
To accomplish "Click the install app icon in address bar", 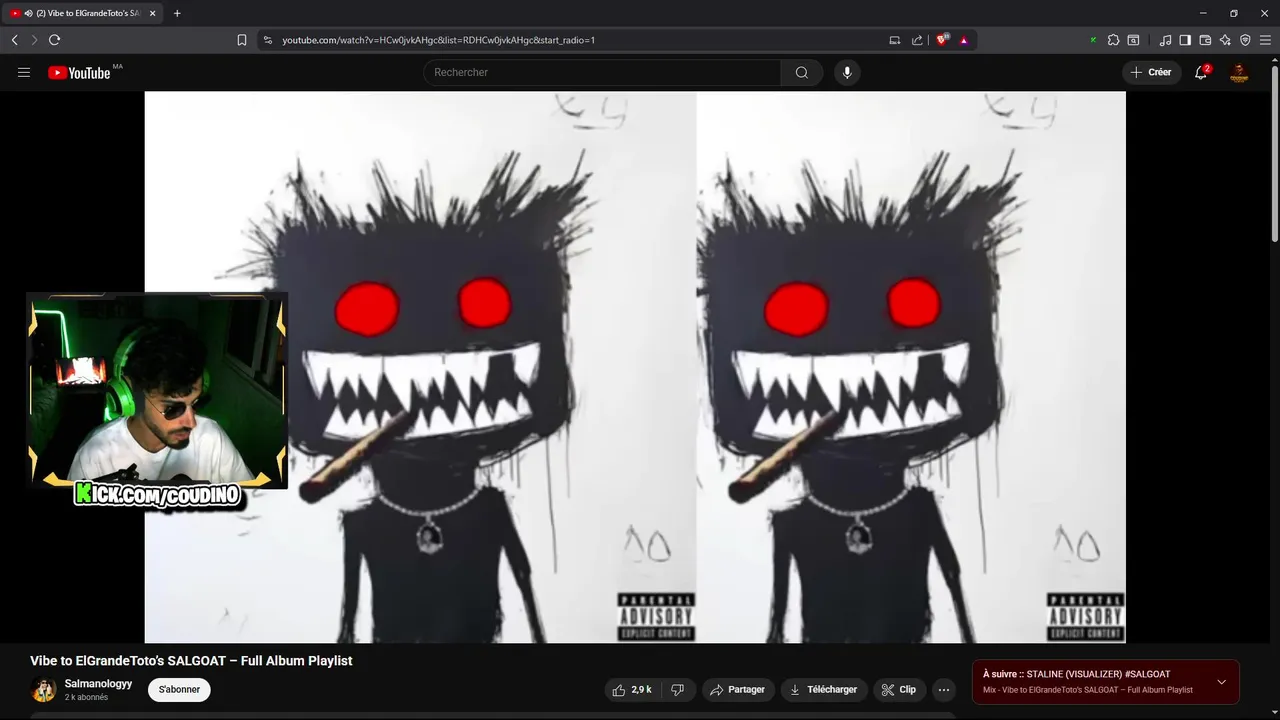I will (895, 40).
